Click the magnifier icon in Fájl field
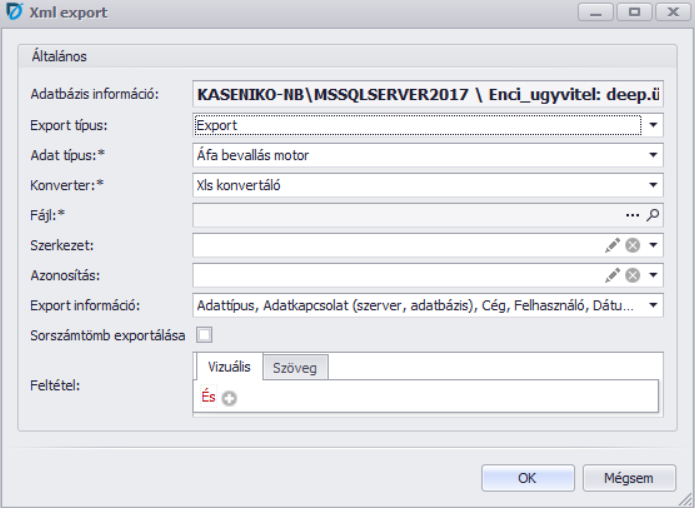Screen dimensions: 695x508 click(x=653, y=215)
